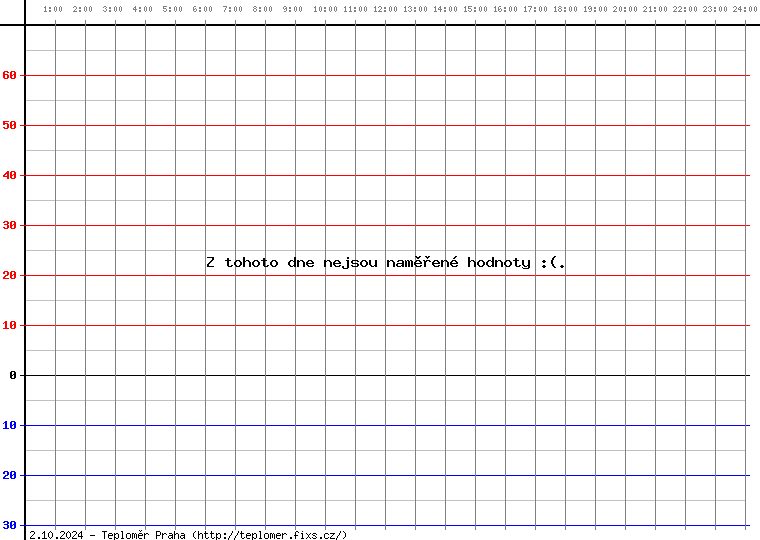Click the blue 10 temperature label
This screenshot has height=540, width=760.
coord(9,425)
